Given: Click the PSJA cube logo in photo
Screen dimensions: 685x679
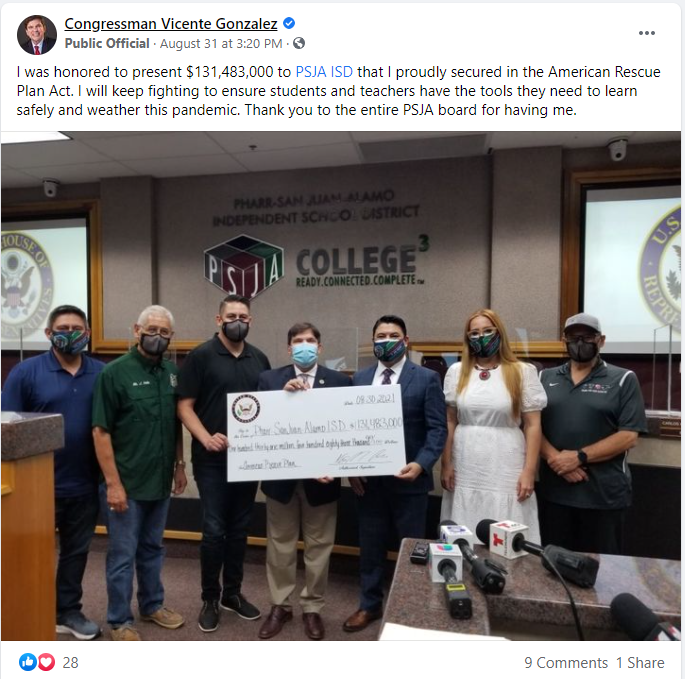Looking at the screenshot, I should pyautogui.click(x=244, y=265).
